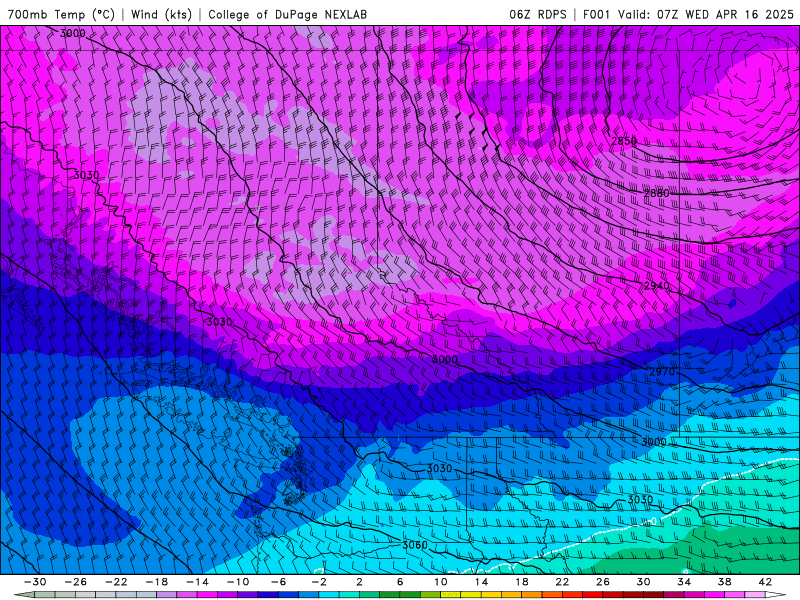800x600 pixels.
Task: Click the "700mb Temp (°C)" title text
Action: pyautogui.click(x=61, y=14)
